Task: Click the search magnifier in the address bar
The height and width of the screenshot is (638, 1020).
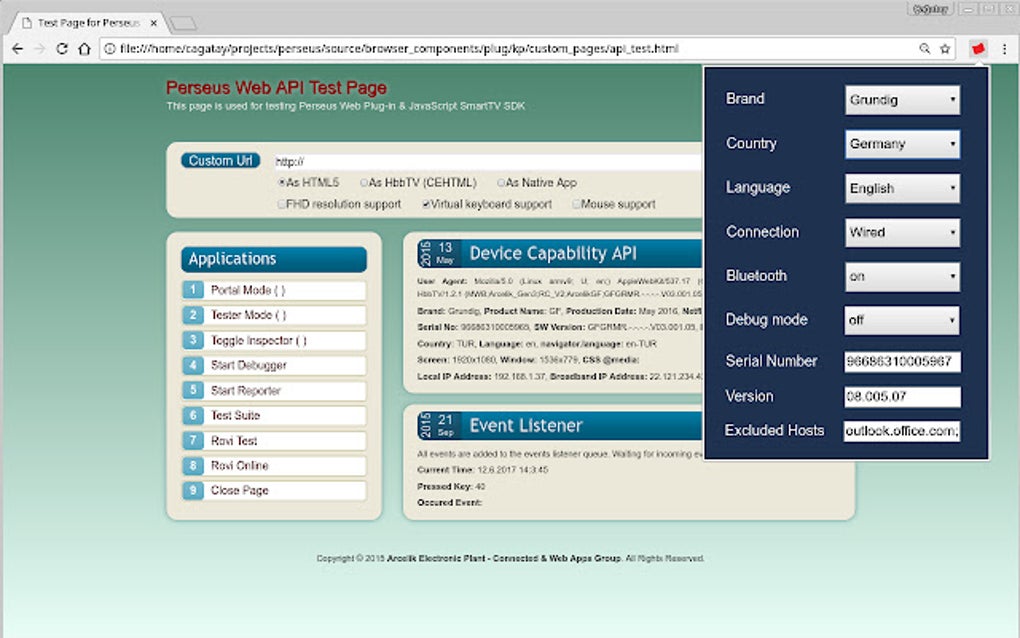Action: click(925, 47)
